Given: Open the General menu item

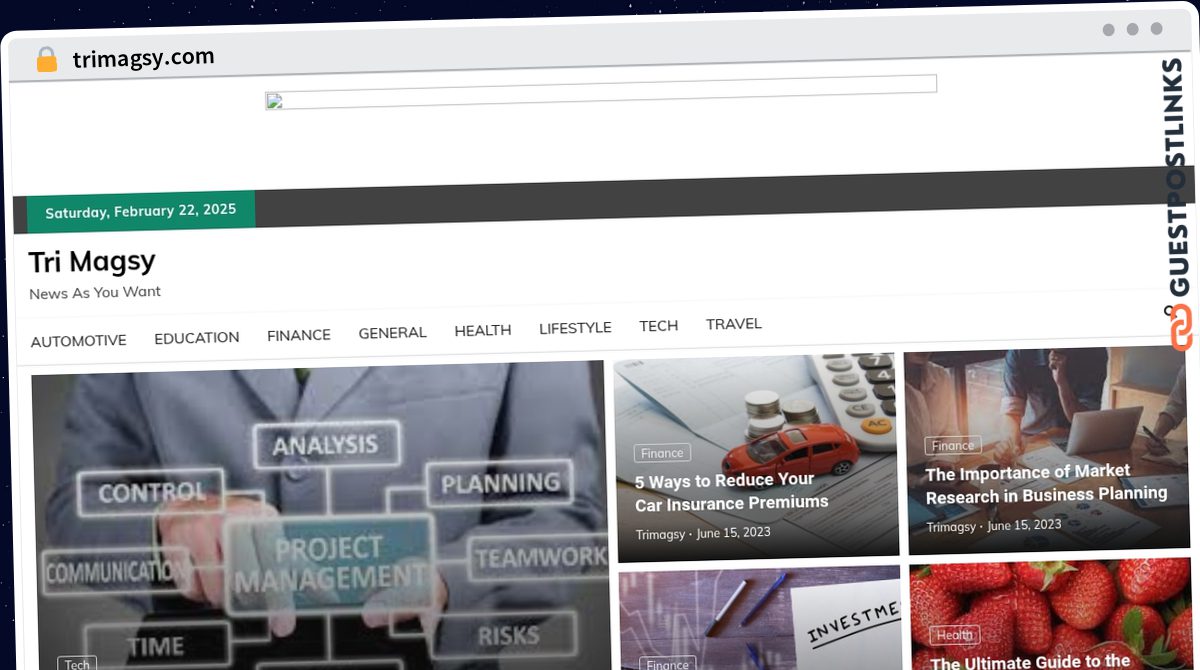Looking at the screenshot, I should click(392, 332).
